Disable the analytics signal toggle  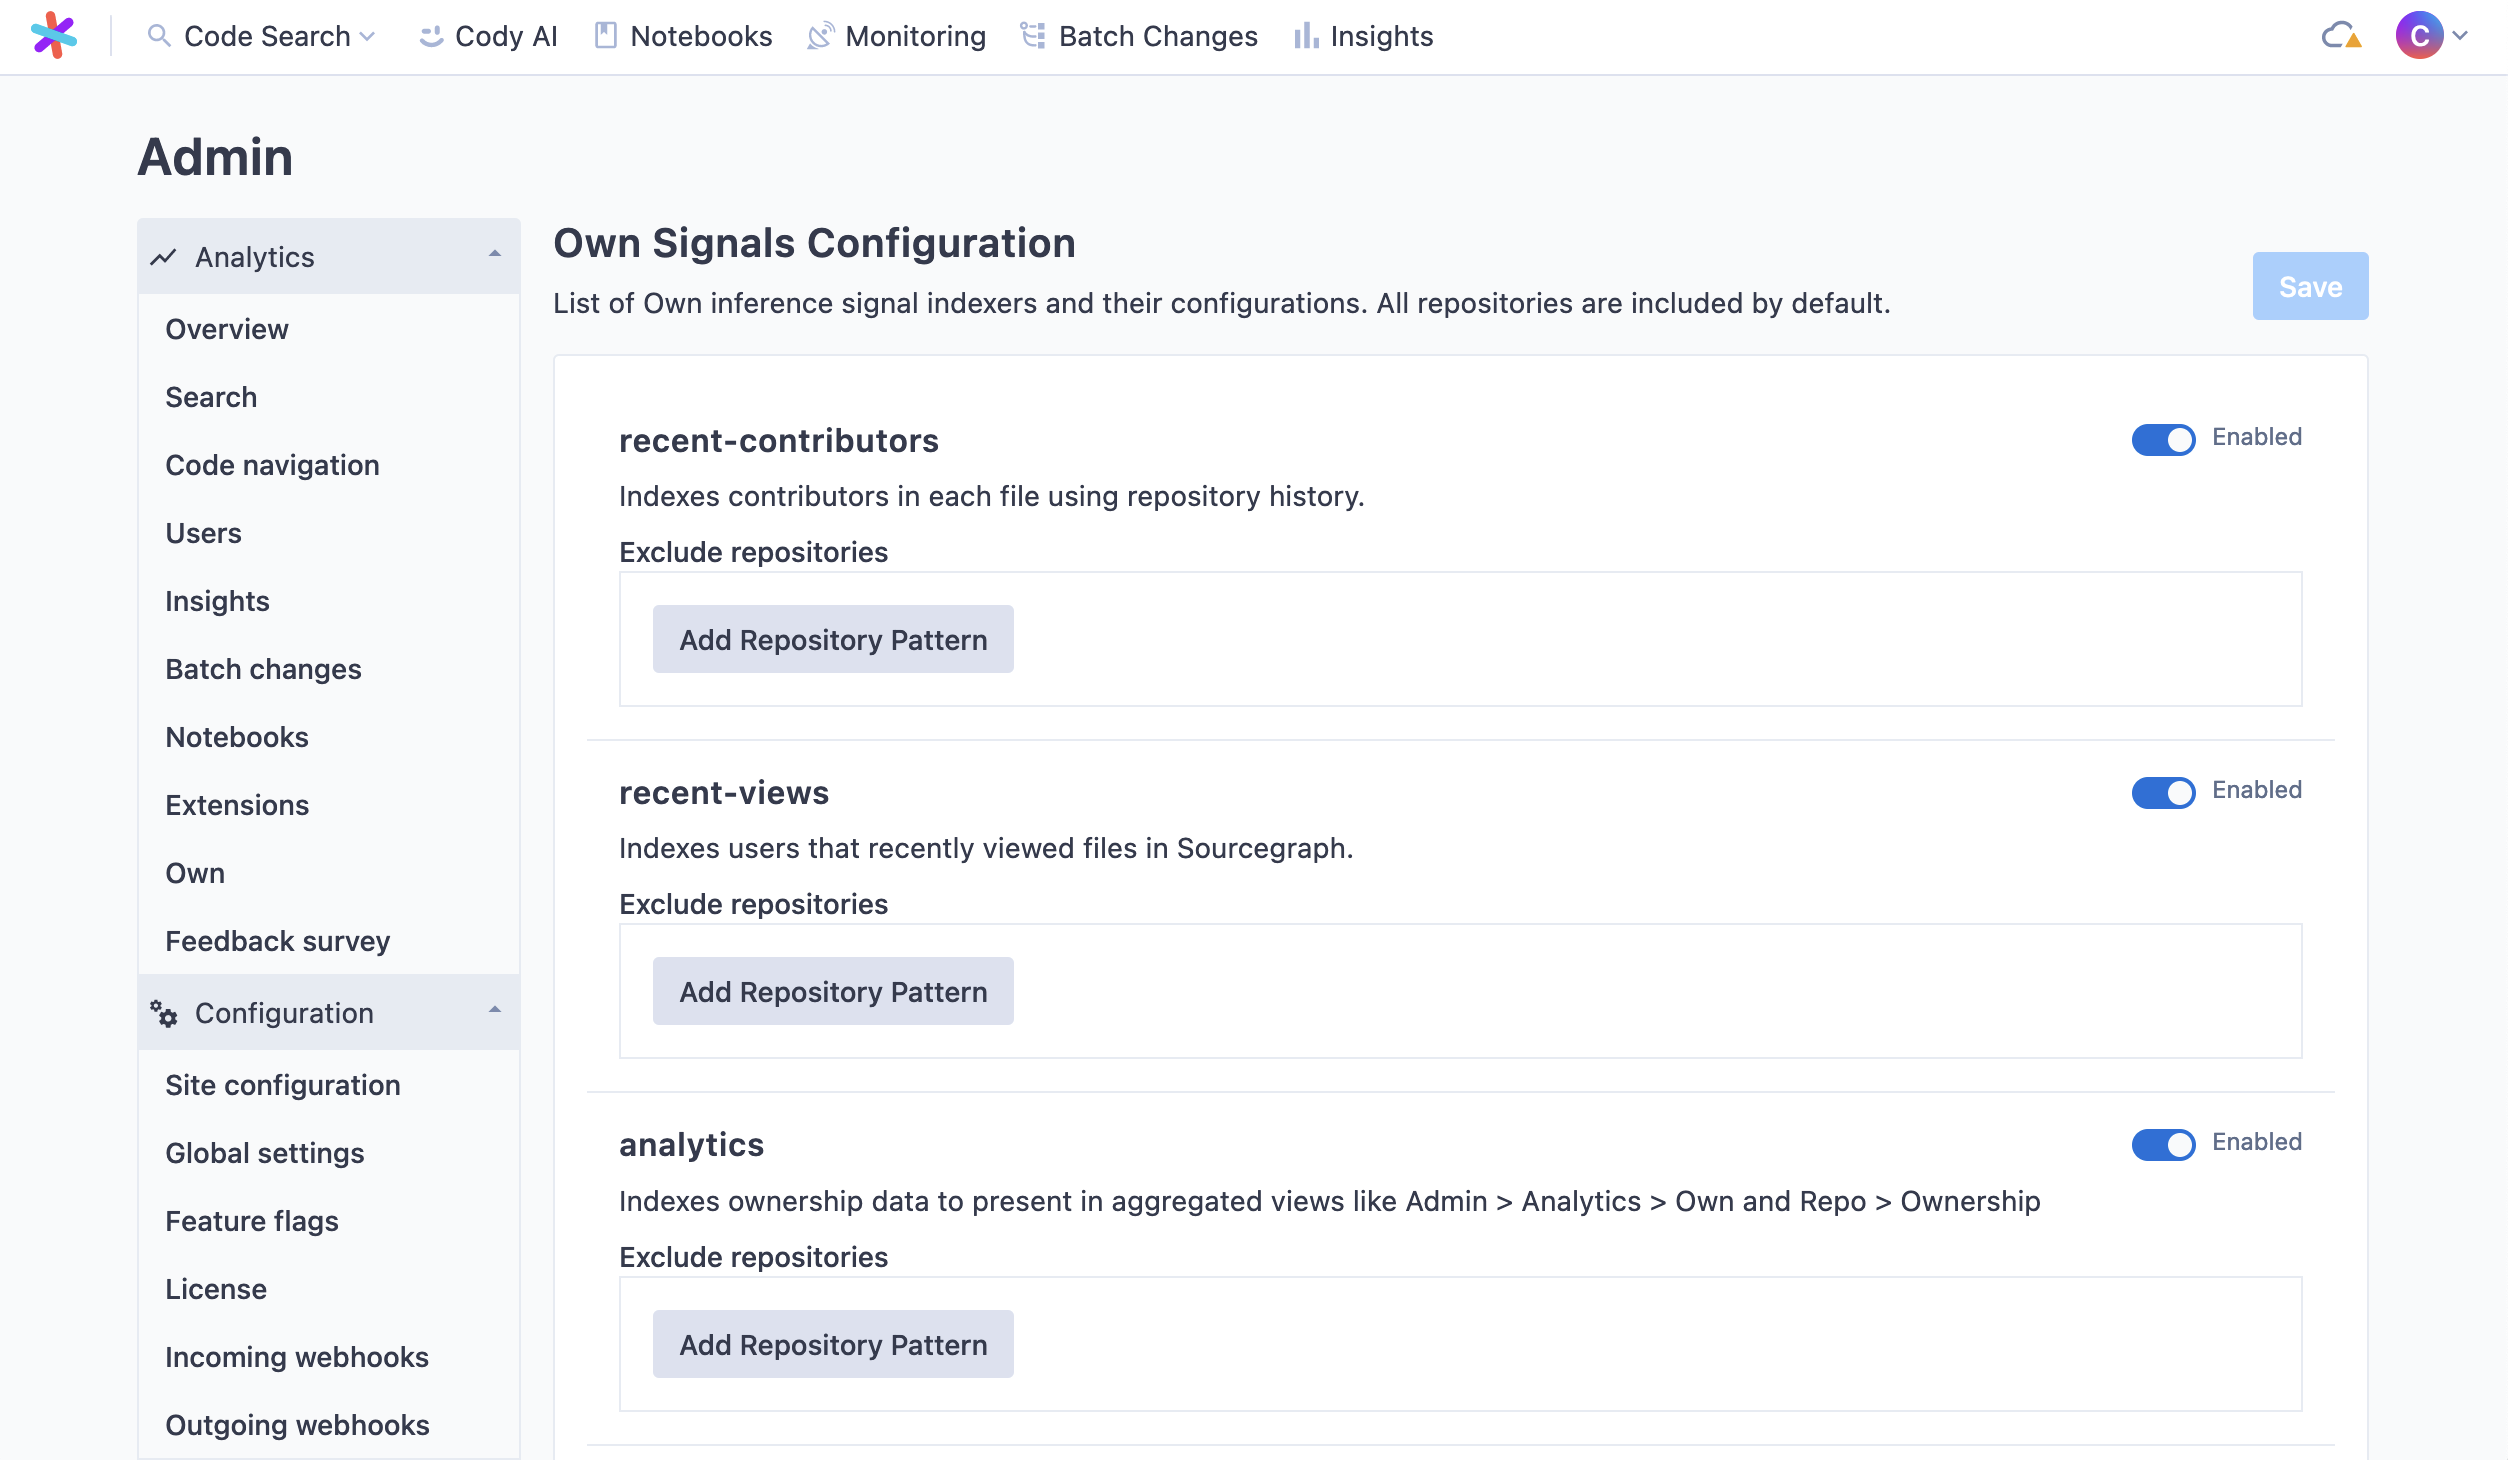point(2163,1144)
